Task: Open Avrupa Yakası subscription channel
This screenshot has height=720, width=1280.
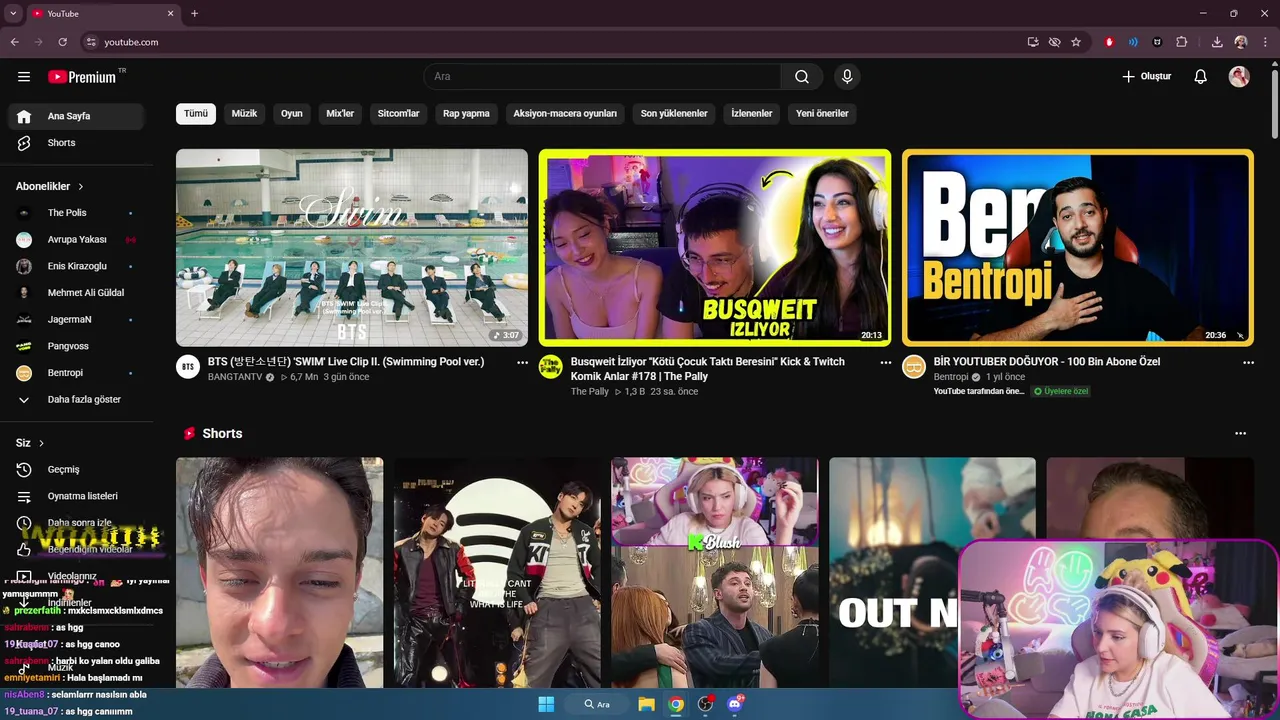Action: pos(76,240)
